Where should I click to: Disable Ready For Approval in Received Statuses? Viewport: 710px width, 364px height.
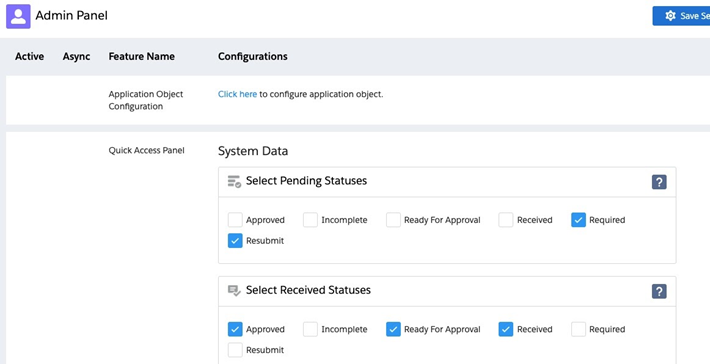(393, 329)
